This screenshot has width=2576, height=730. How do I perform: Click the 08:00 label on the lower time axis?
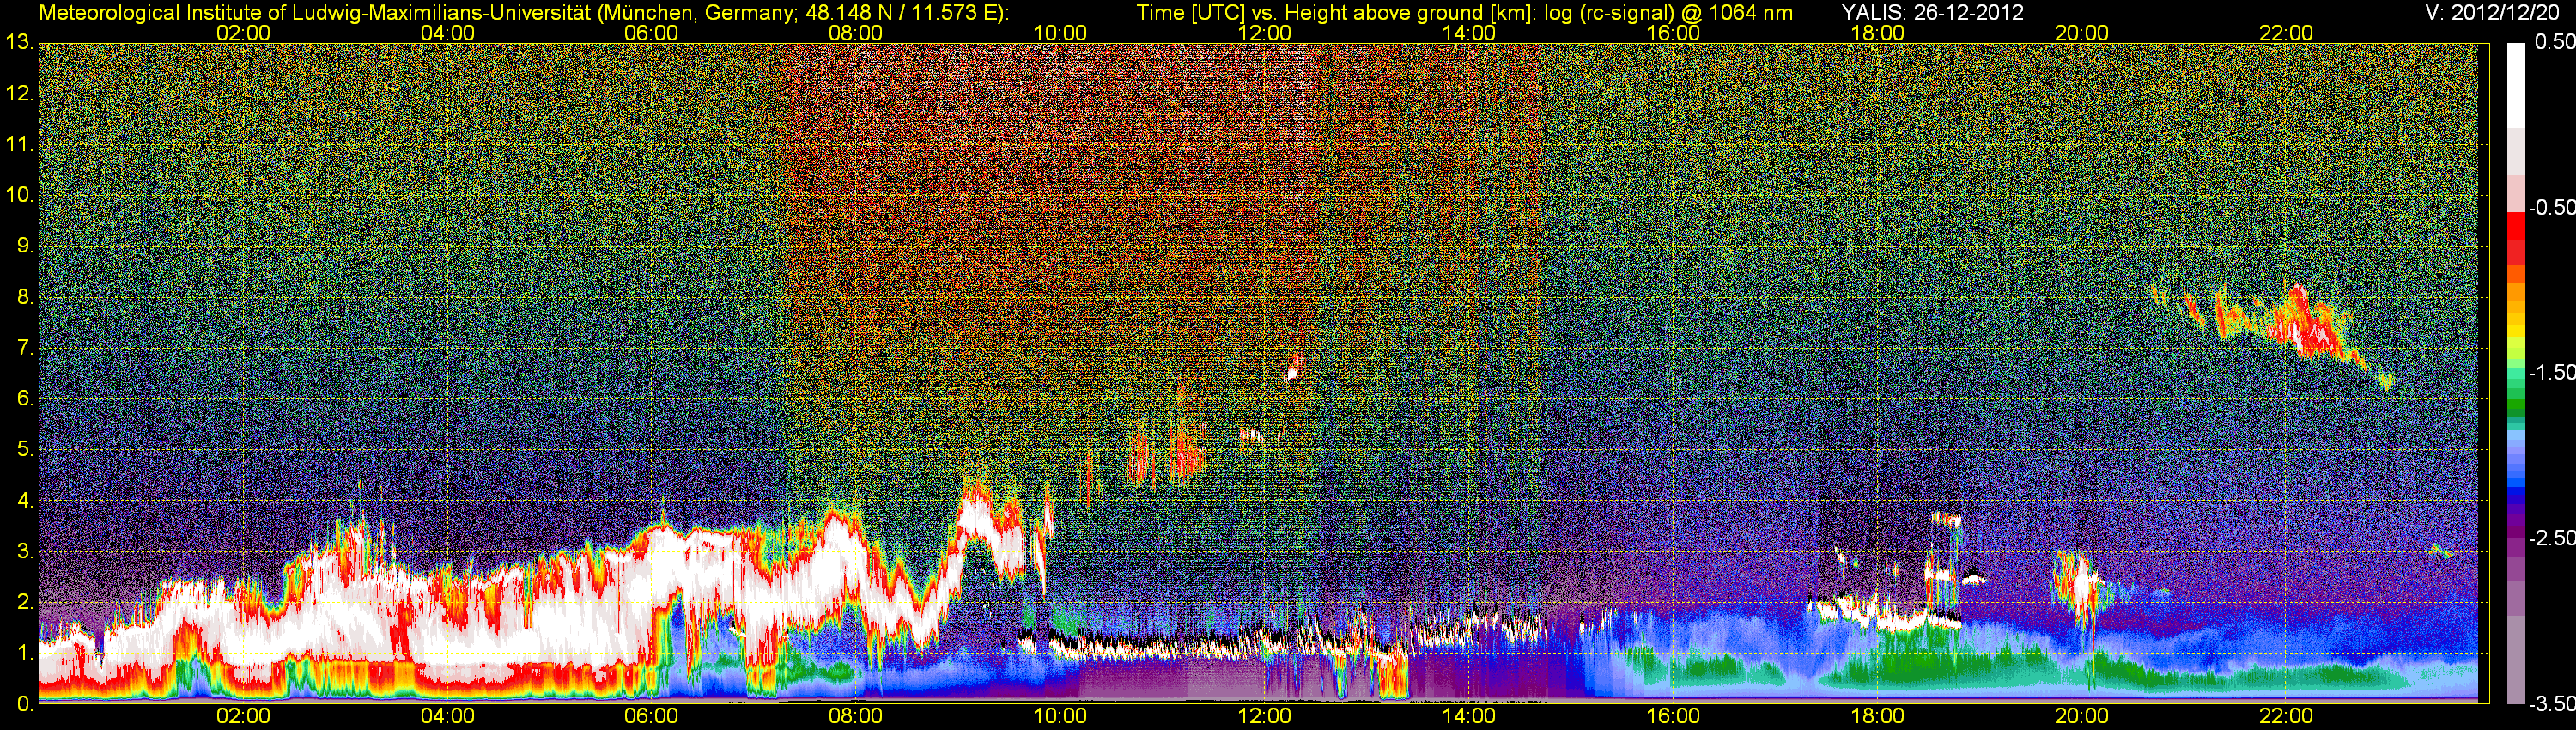coord(856,717)
